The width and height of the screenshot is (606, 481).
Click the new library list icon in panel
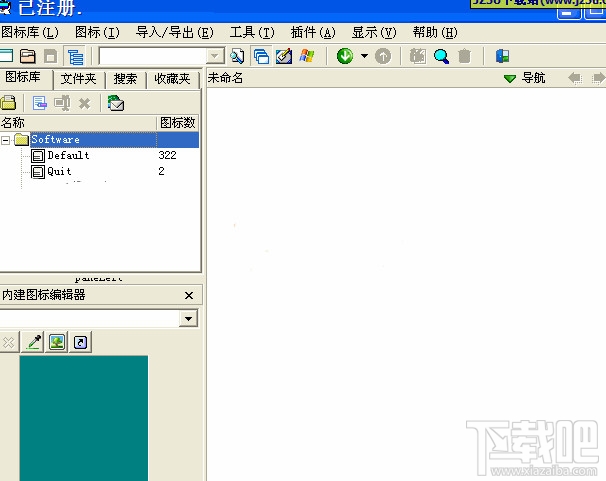(39, 103)
